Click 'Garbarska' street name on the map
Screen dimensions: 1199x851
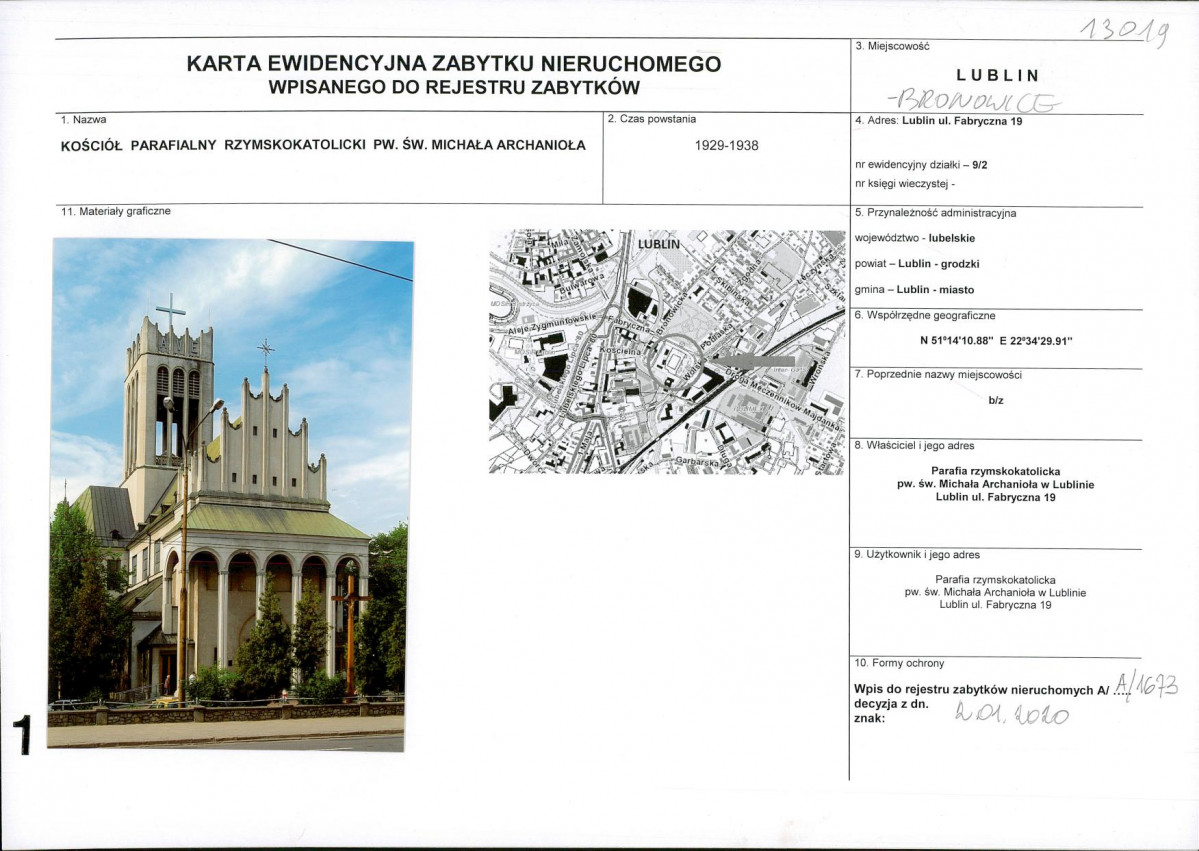click(x=698, y=463)
